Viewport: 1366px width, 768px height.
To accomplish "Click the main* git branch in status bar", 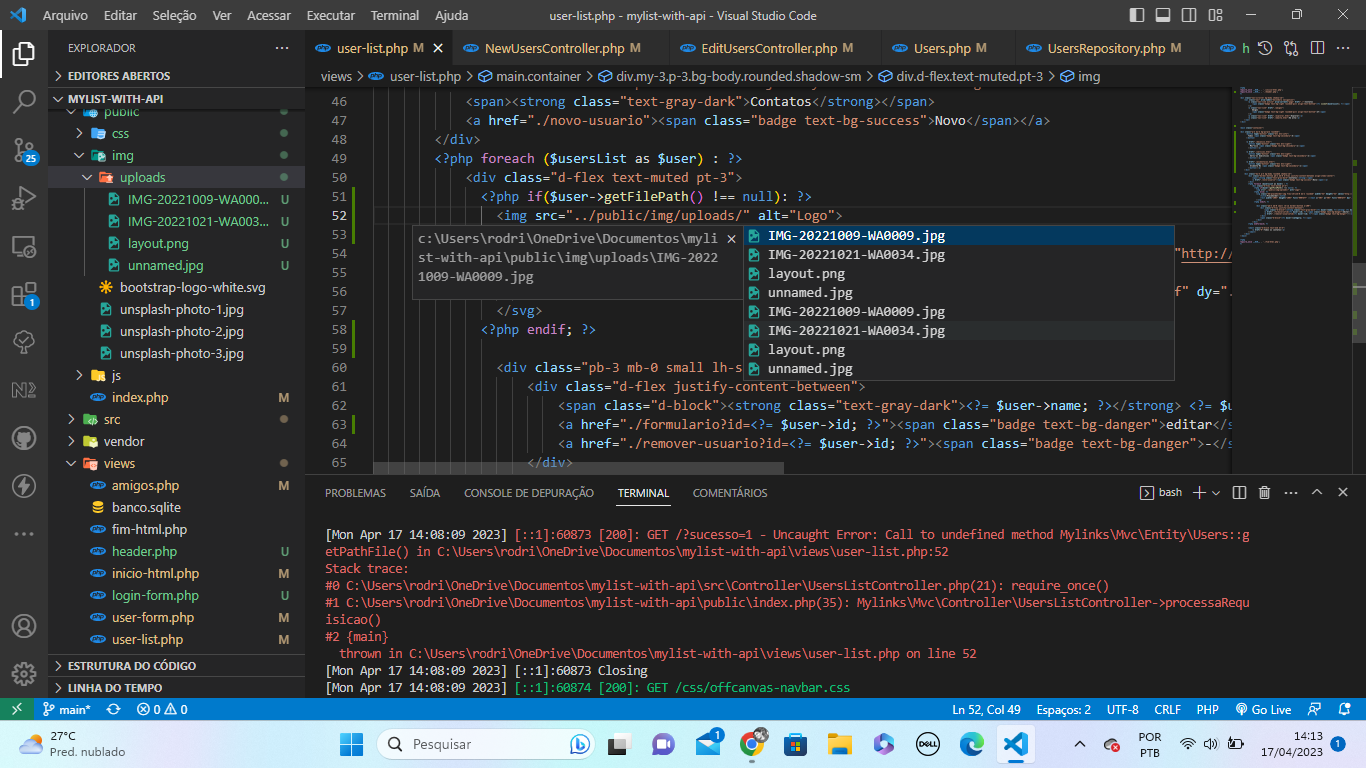I will click(67, 709).
